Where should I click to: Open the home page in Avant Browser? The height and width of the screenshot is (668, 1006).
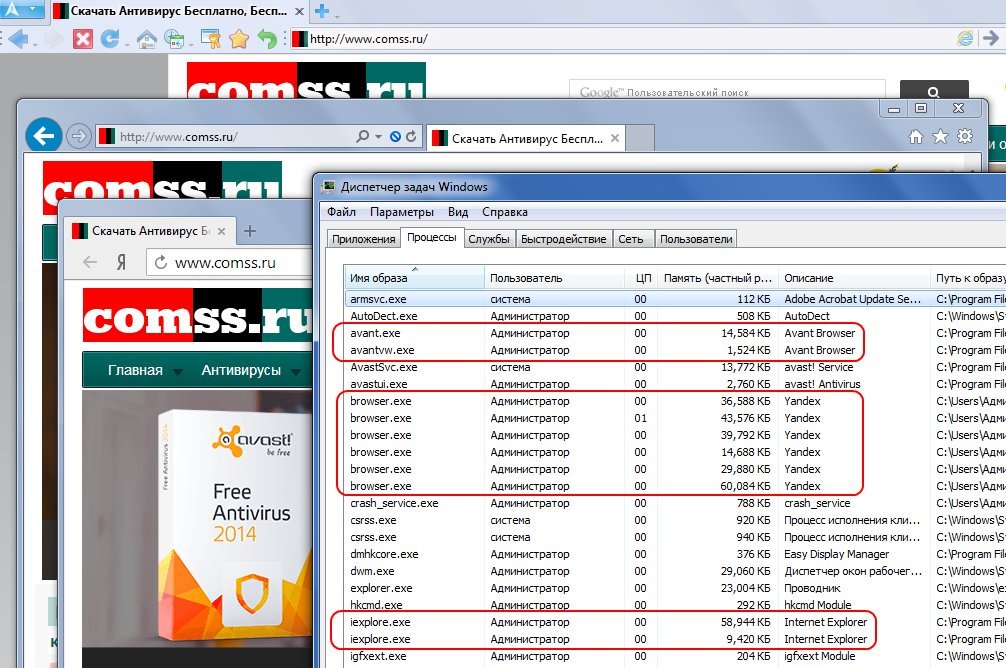[x=146, y=40]
